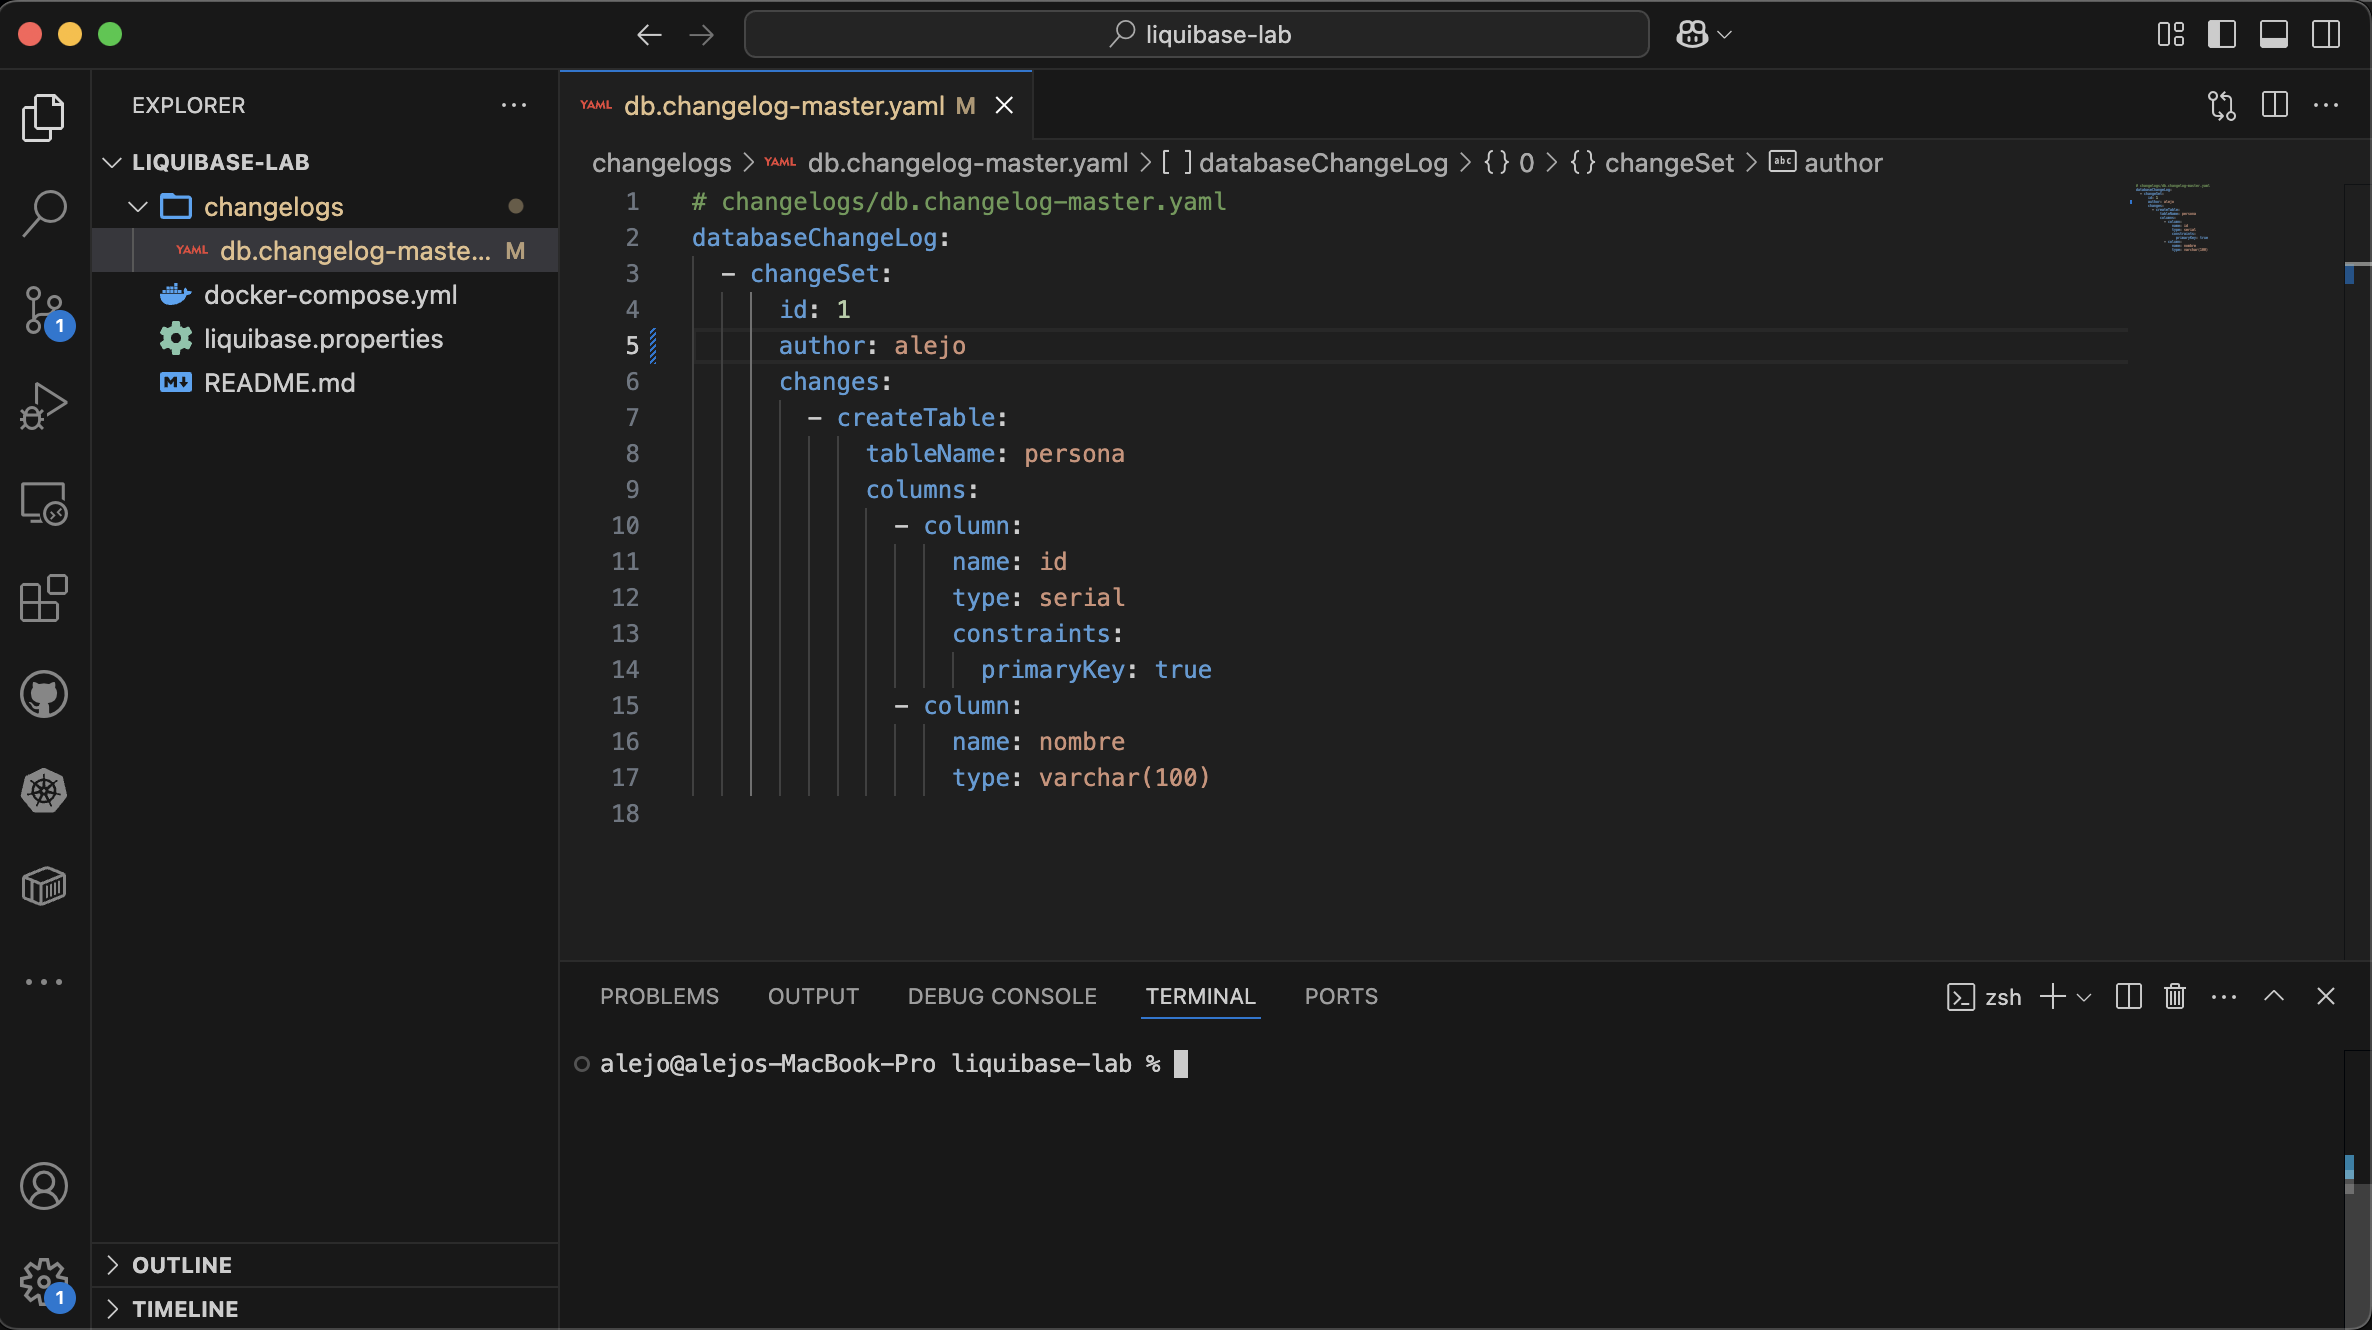Close the db.changelog-master.yaml tab
This screenshot has width=2372, height=1330.
(1004, 105)
